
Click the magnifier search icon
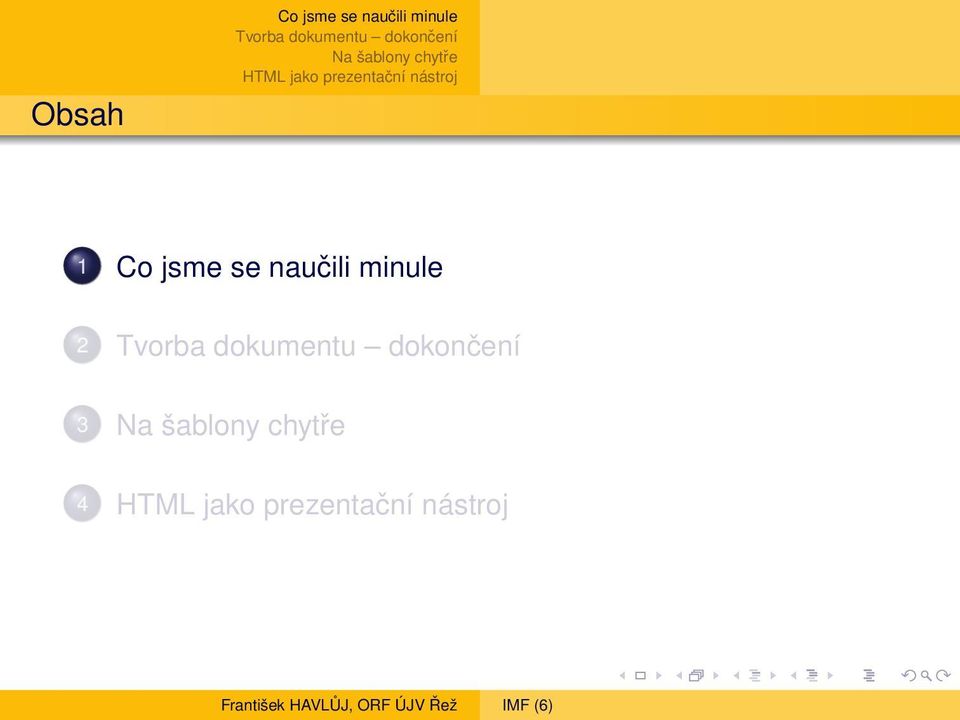click(926, 676)
